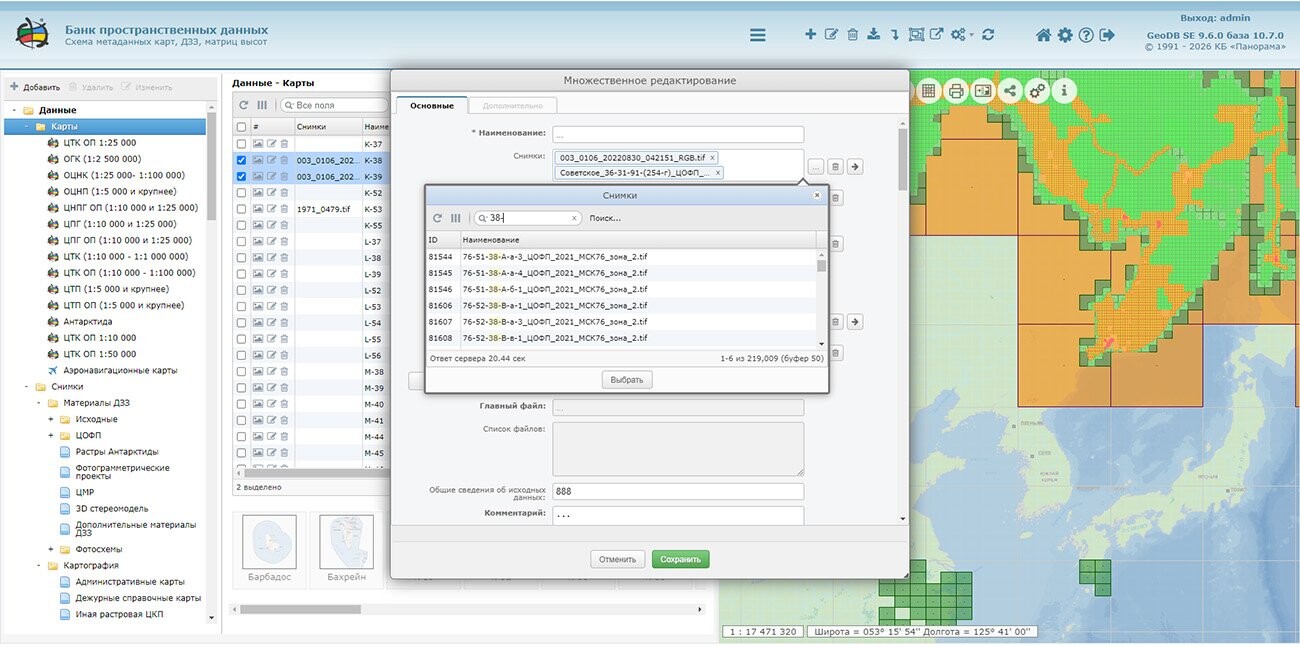Collapse the Материалы ДЗЗ tree node
This screenshot has height=647, width=1300.
click(38, 403)
